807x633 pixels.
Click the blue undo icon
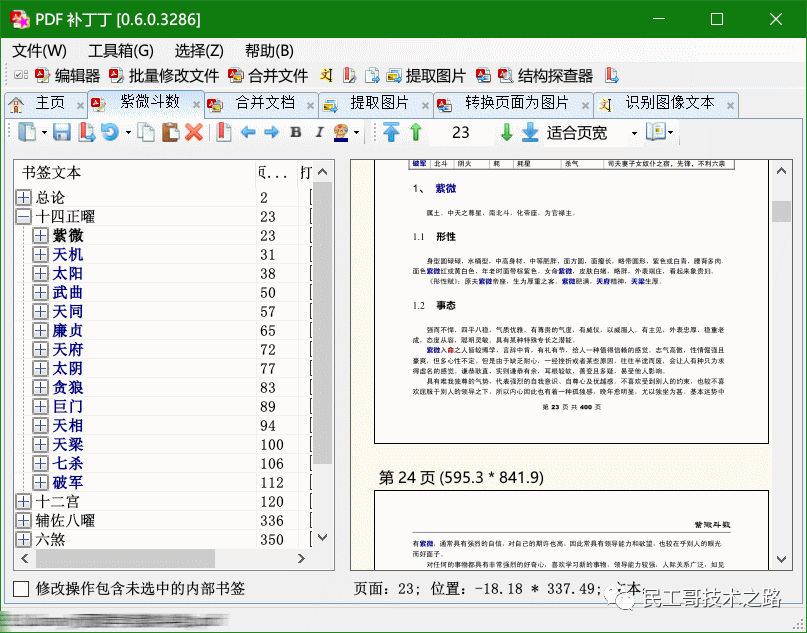click(x=110, y=133)
